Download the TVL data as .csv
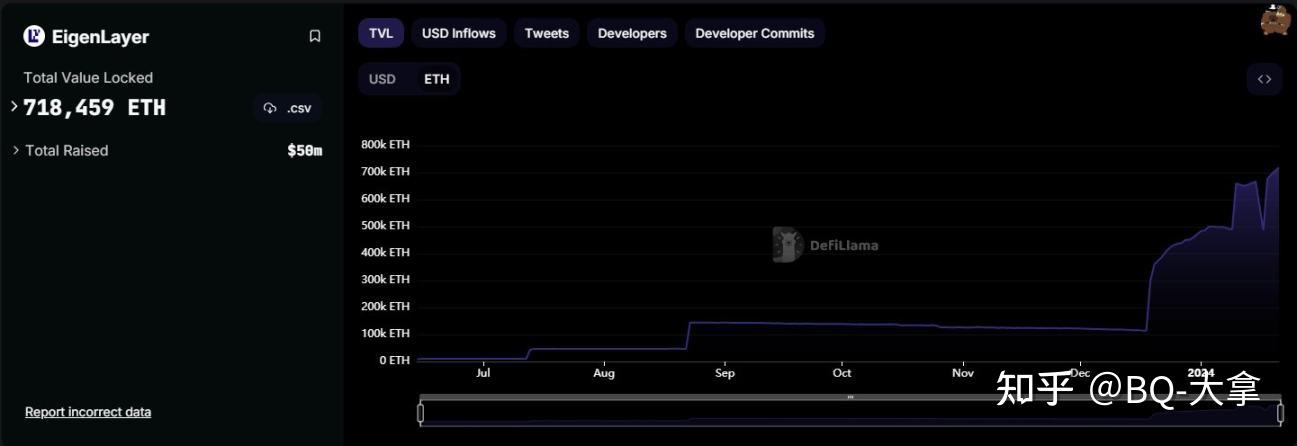 (x=288, y=108)
